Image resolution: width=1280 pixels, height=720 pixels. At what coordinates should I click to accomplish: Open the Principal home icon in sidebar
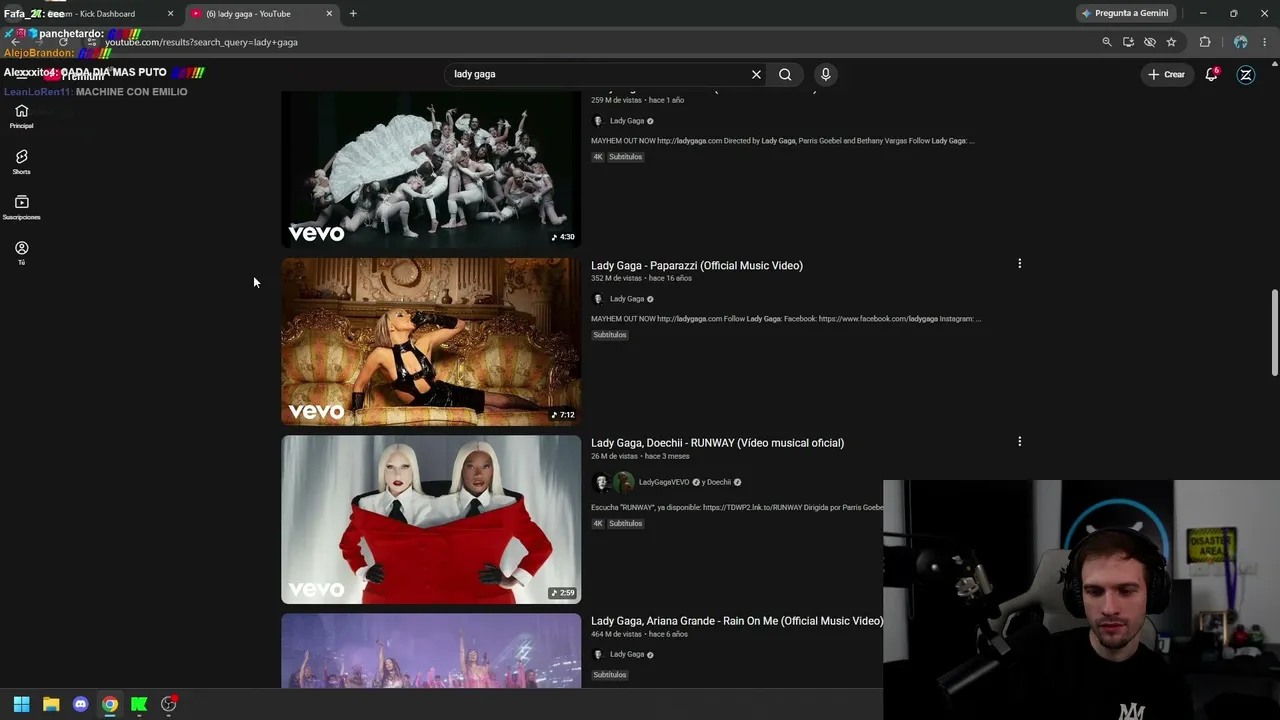pyautogui.click(x=21, y=116)
